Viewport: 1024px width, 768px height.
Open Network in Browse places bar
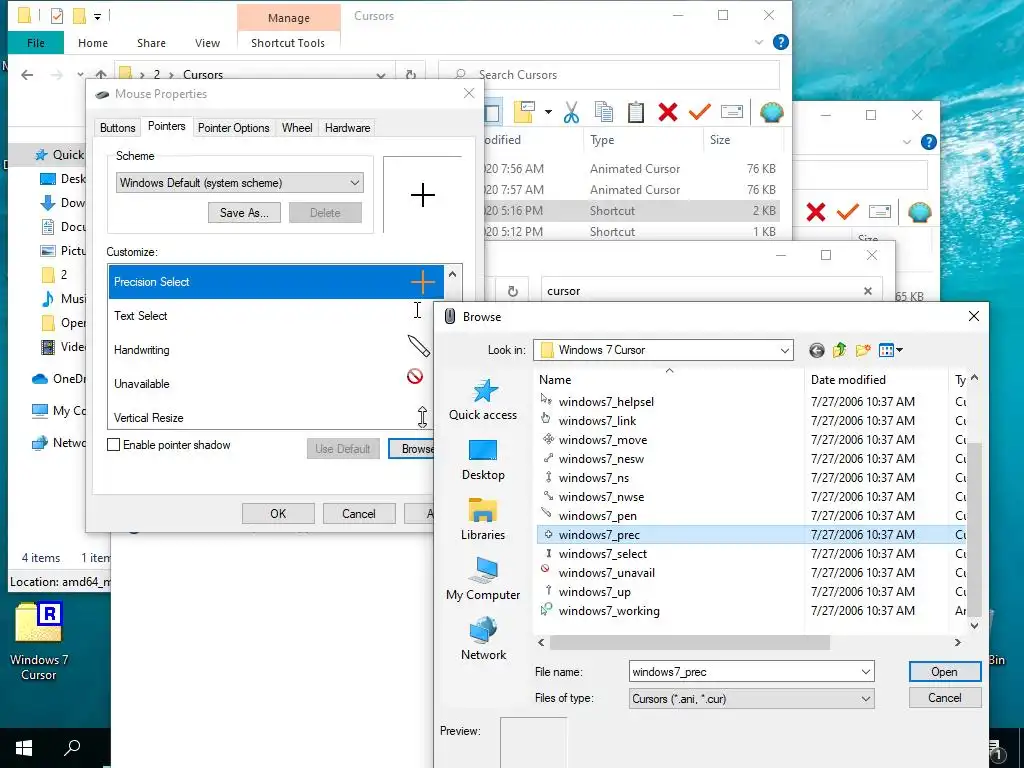(x=483, y=639)
